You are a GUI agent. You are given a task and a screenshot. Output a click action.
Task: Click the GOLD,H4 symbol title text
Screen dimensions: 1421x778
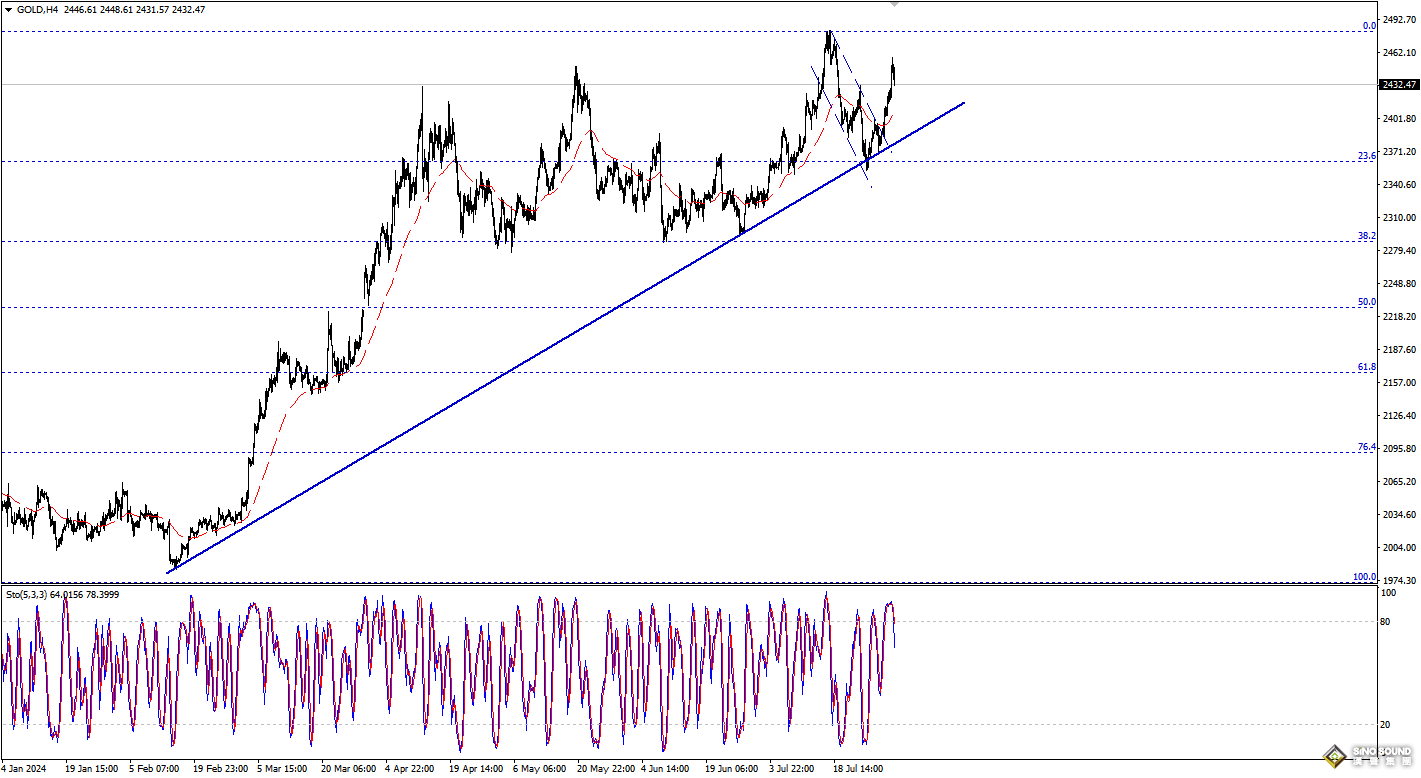(37, 9)
